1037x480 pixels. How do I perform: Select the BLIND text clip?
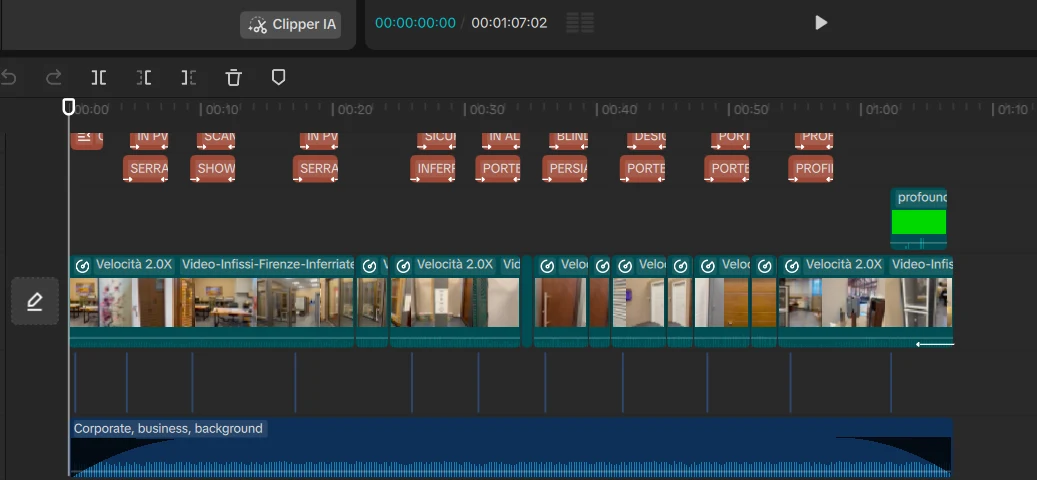click(568, 140)
